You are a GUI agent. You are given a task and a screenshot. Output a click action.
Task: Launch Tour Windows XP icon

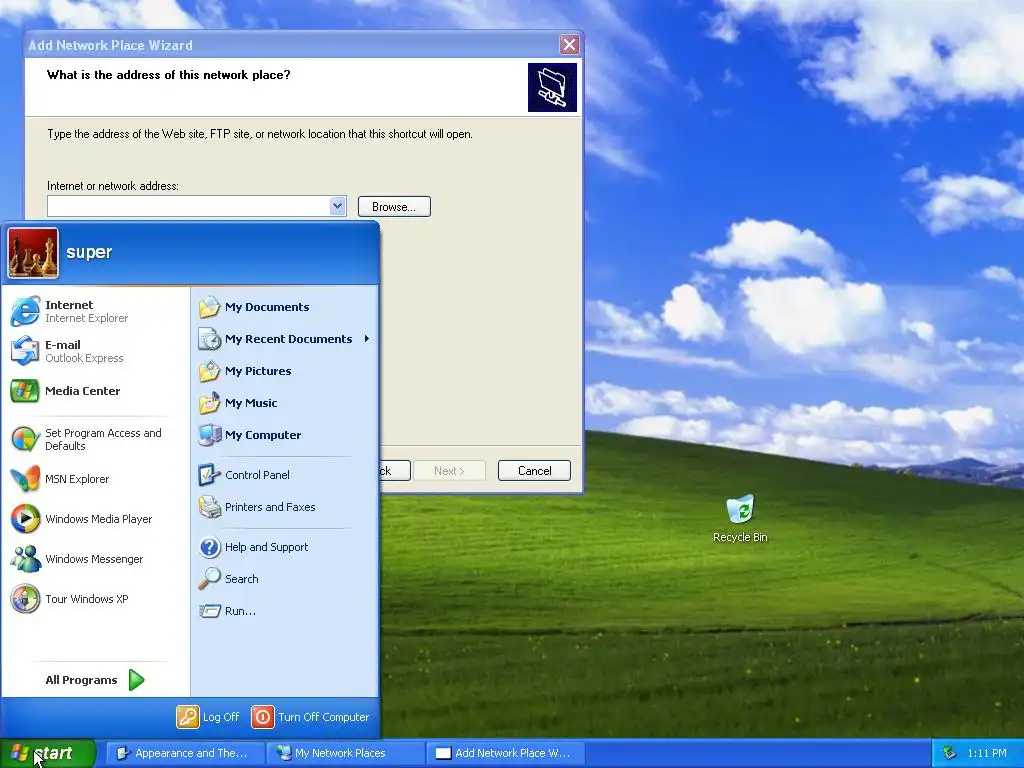pyautogui.click(x=25, y=599)
